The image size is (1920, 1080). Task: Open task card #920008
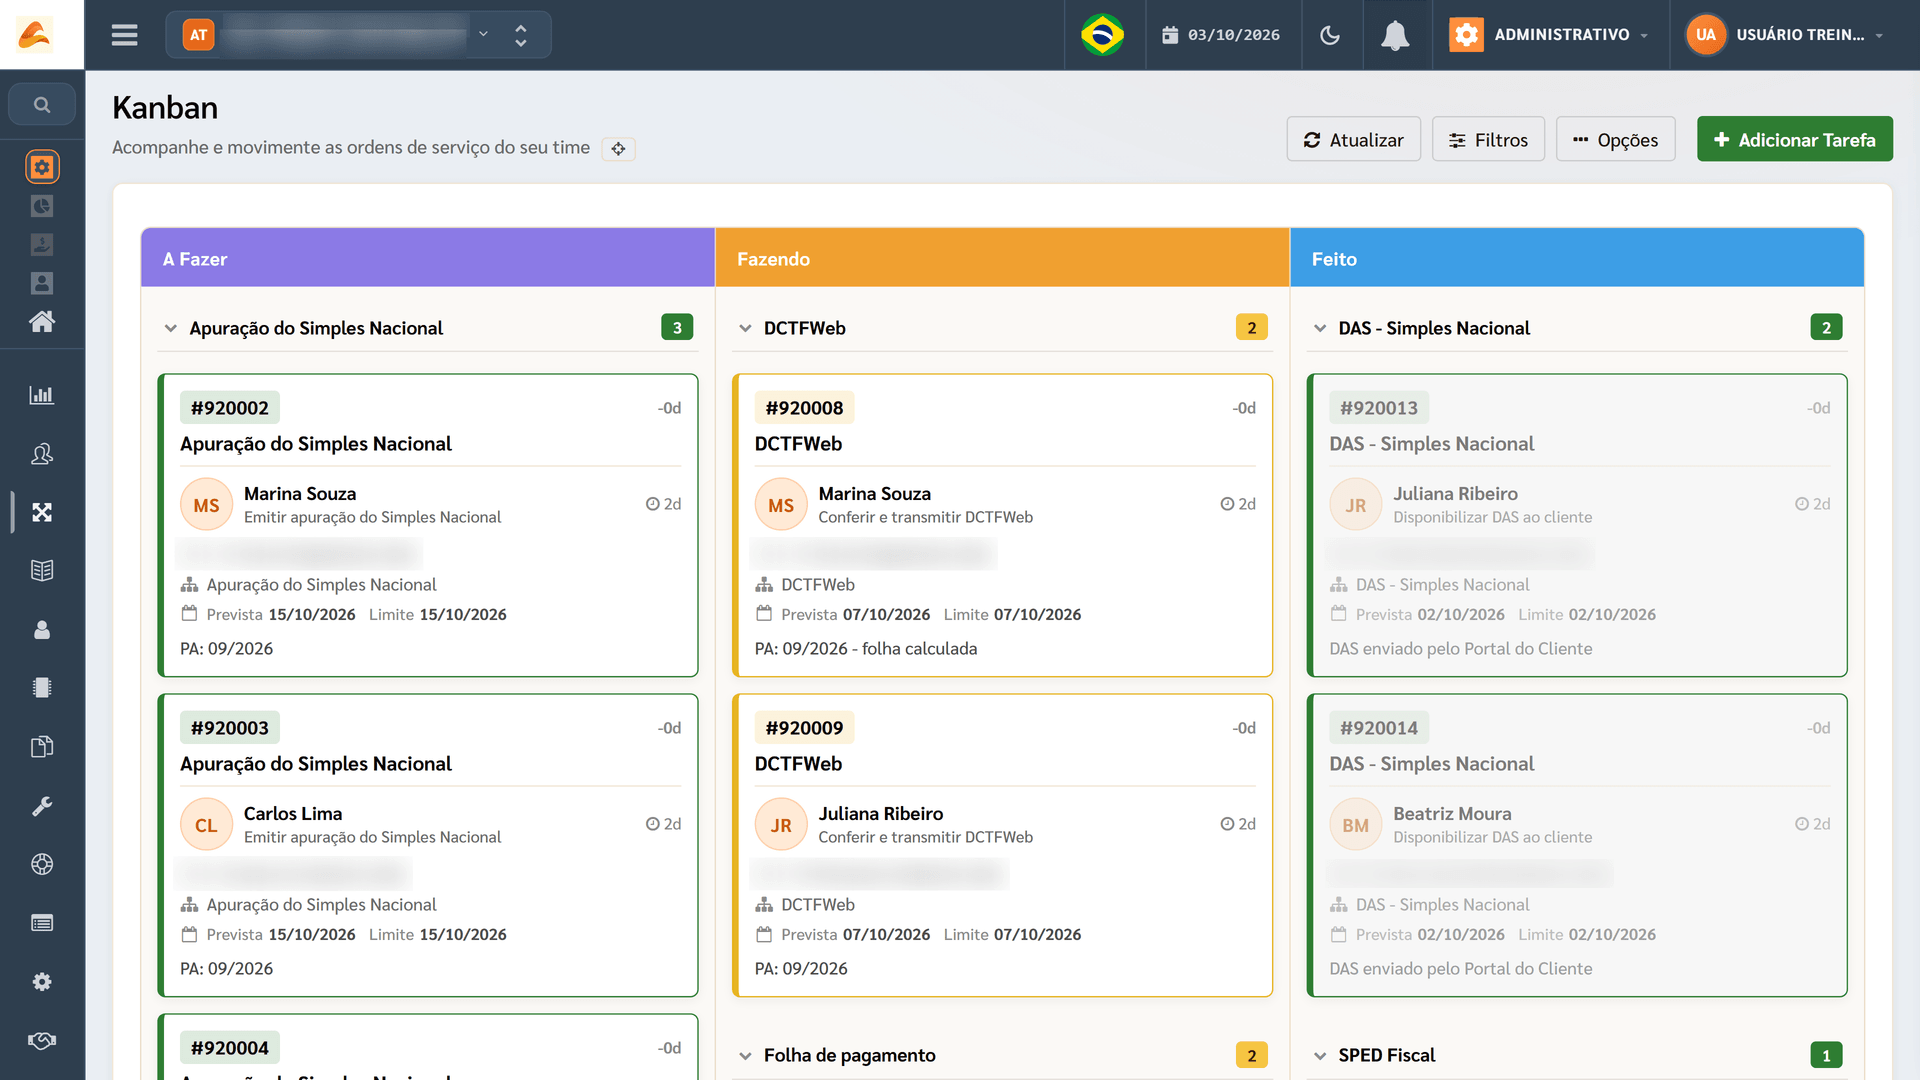[1003, 526]
